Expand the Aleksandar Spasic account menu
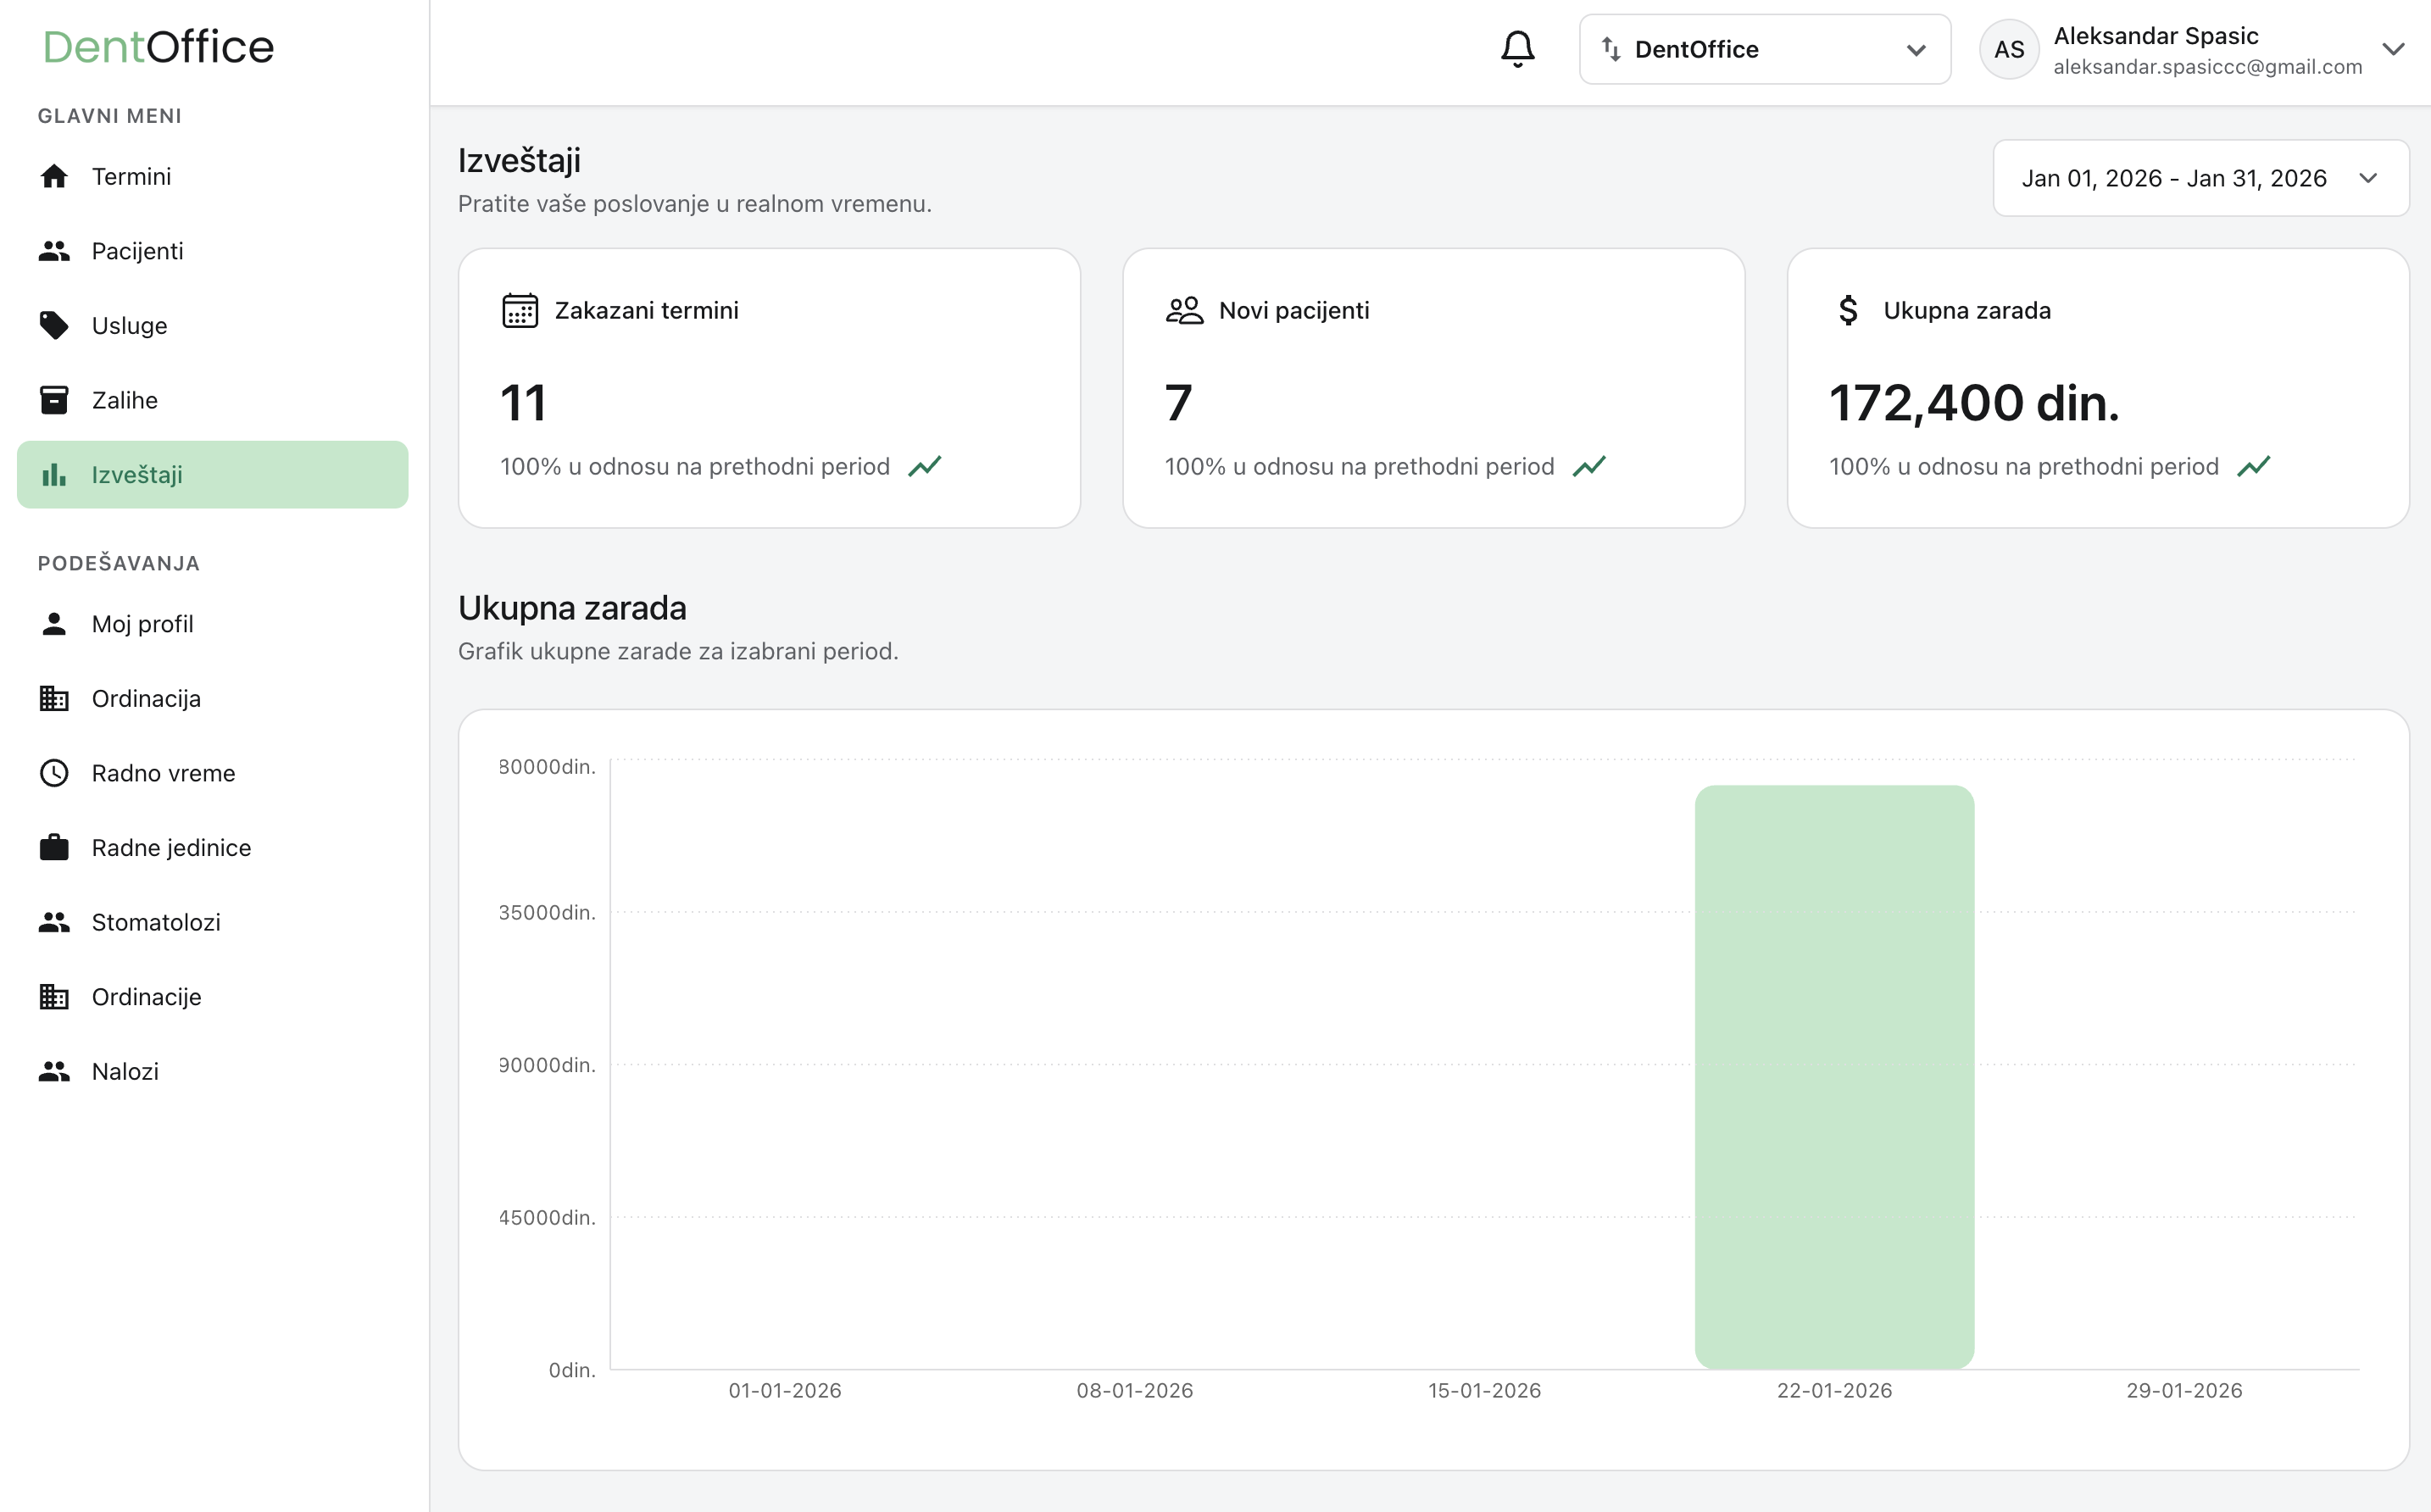 click(2394, 48)
